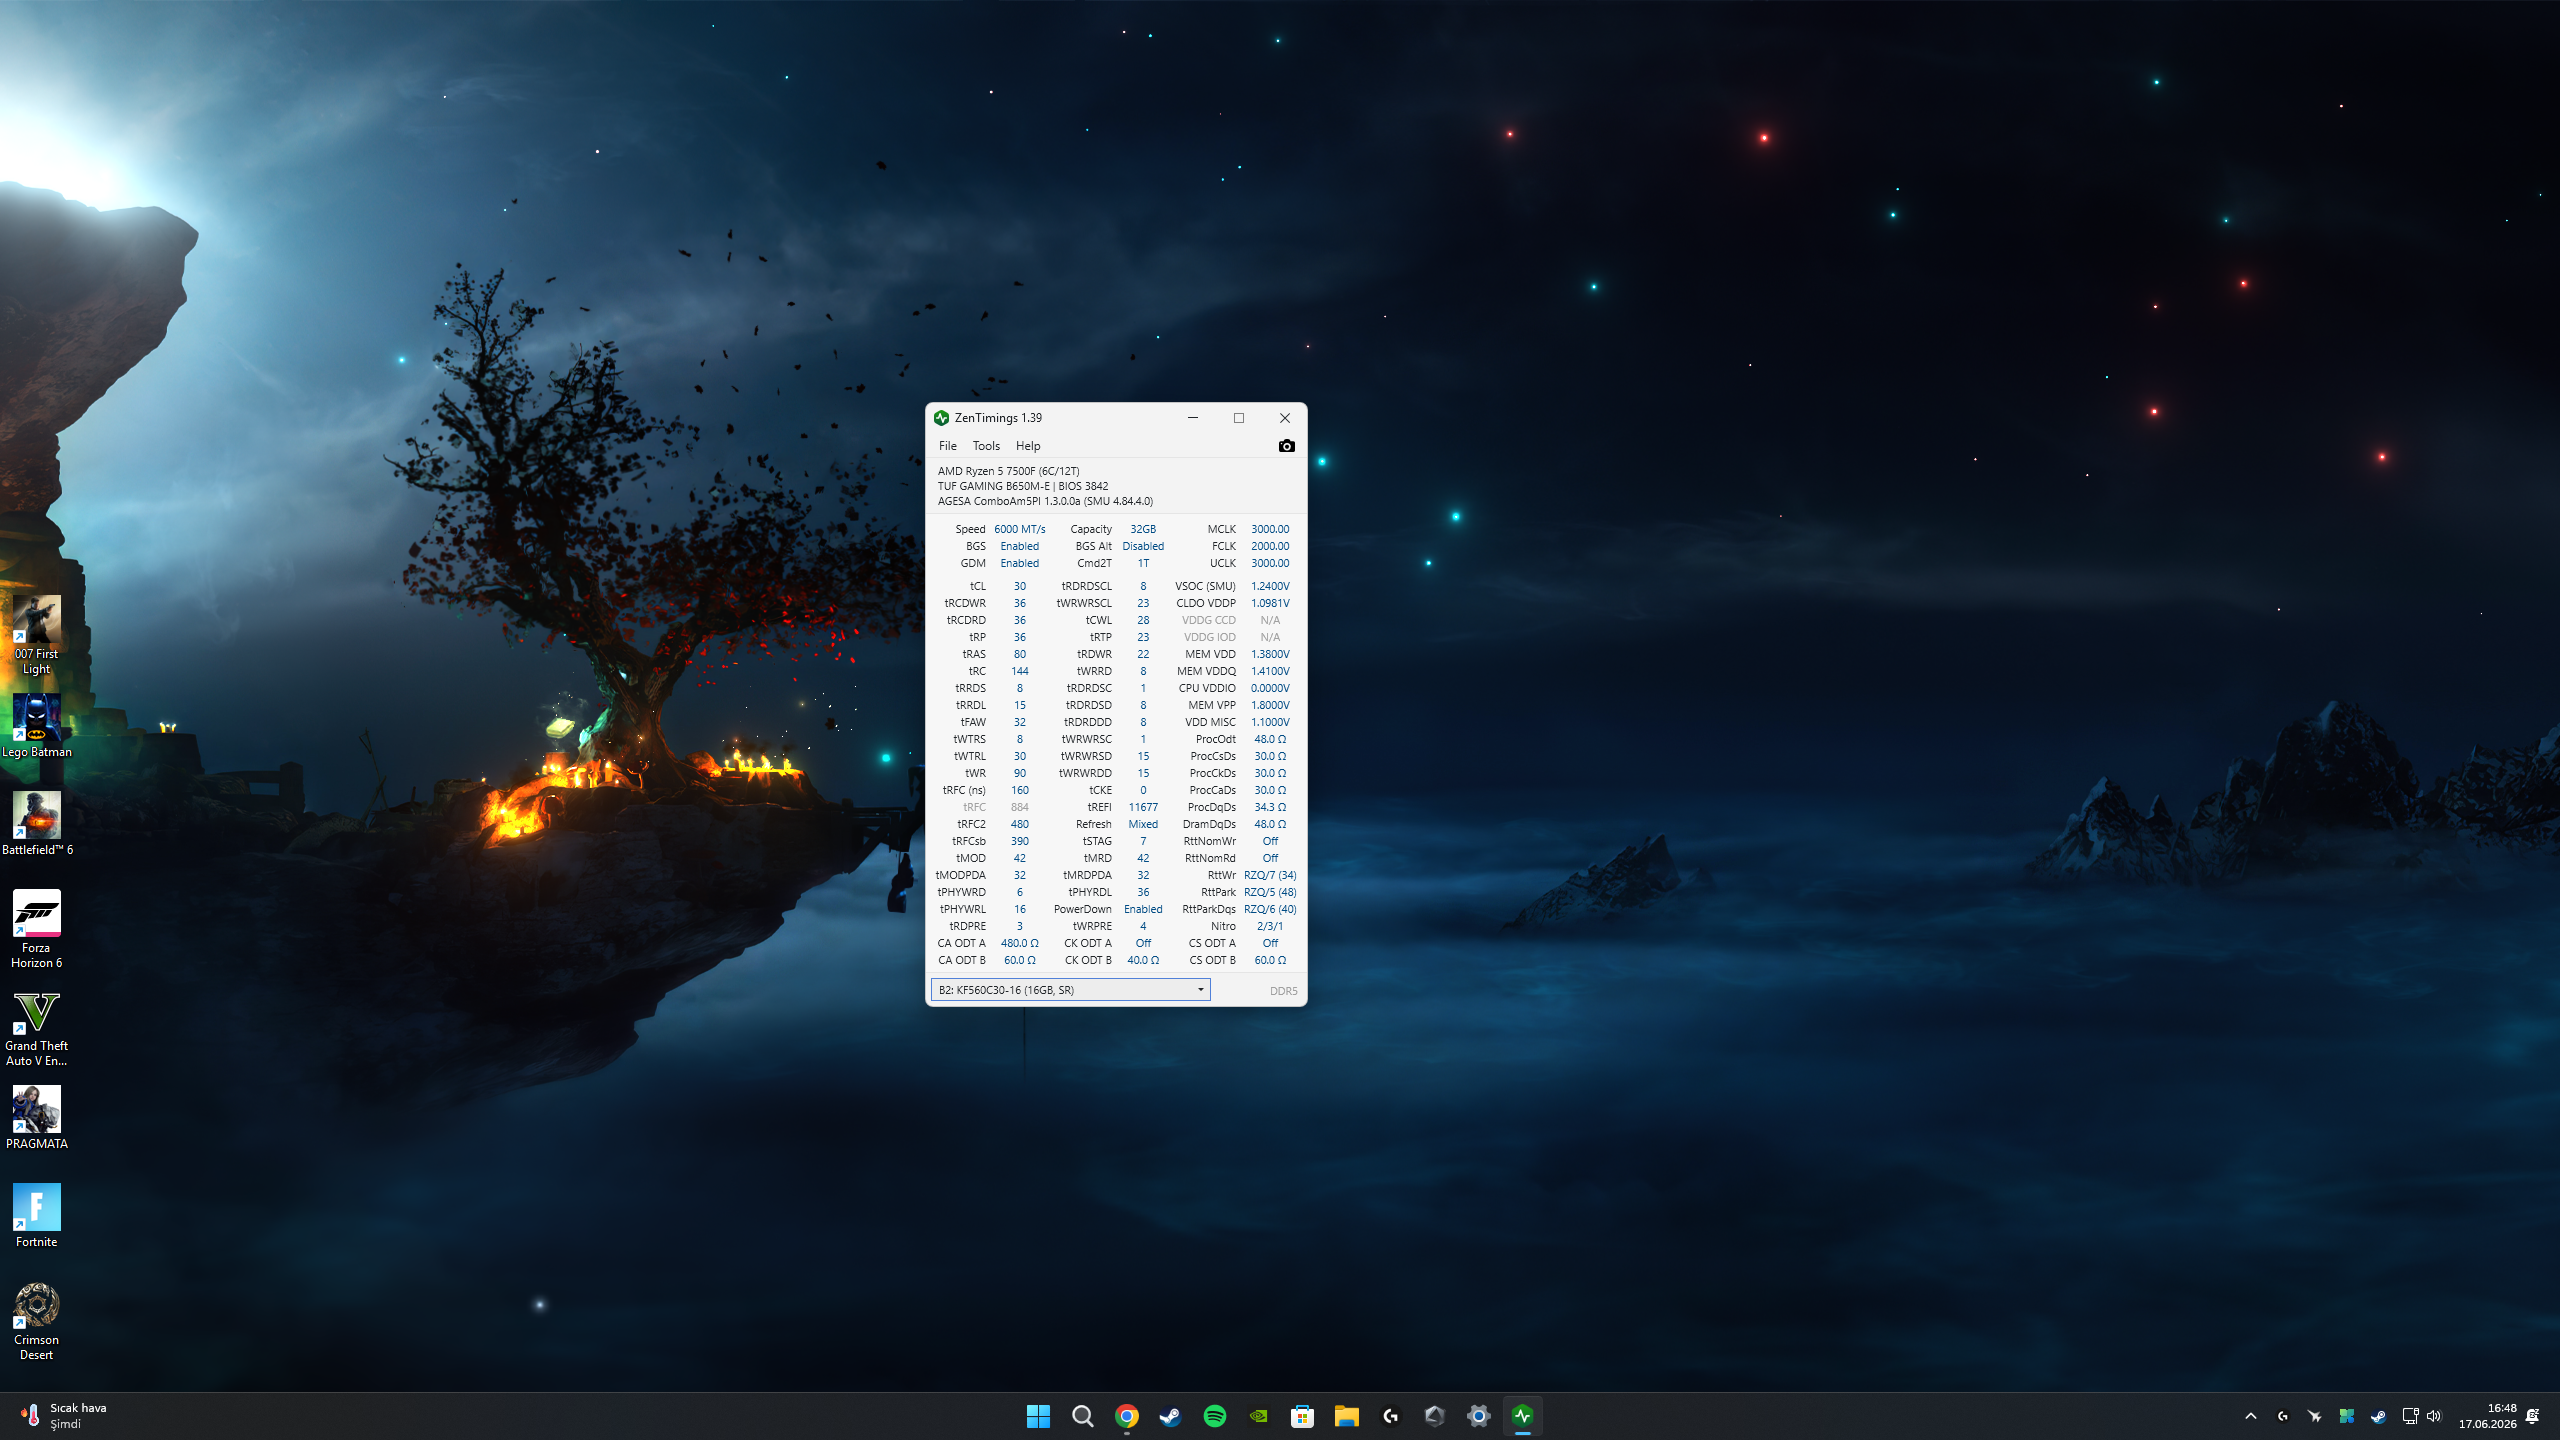This screenshot has width=2560, height=1440.
Task: Open File Explorer from the taskbar
Action: tap(1346, 1416)
